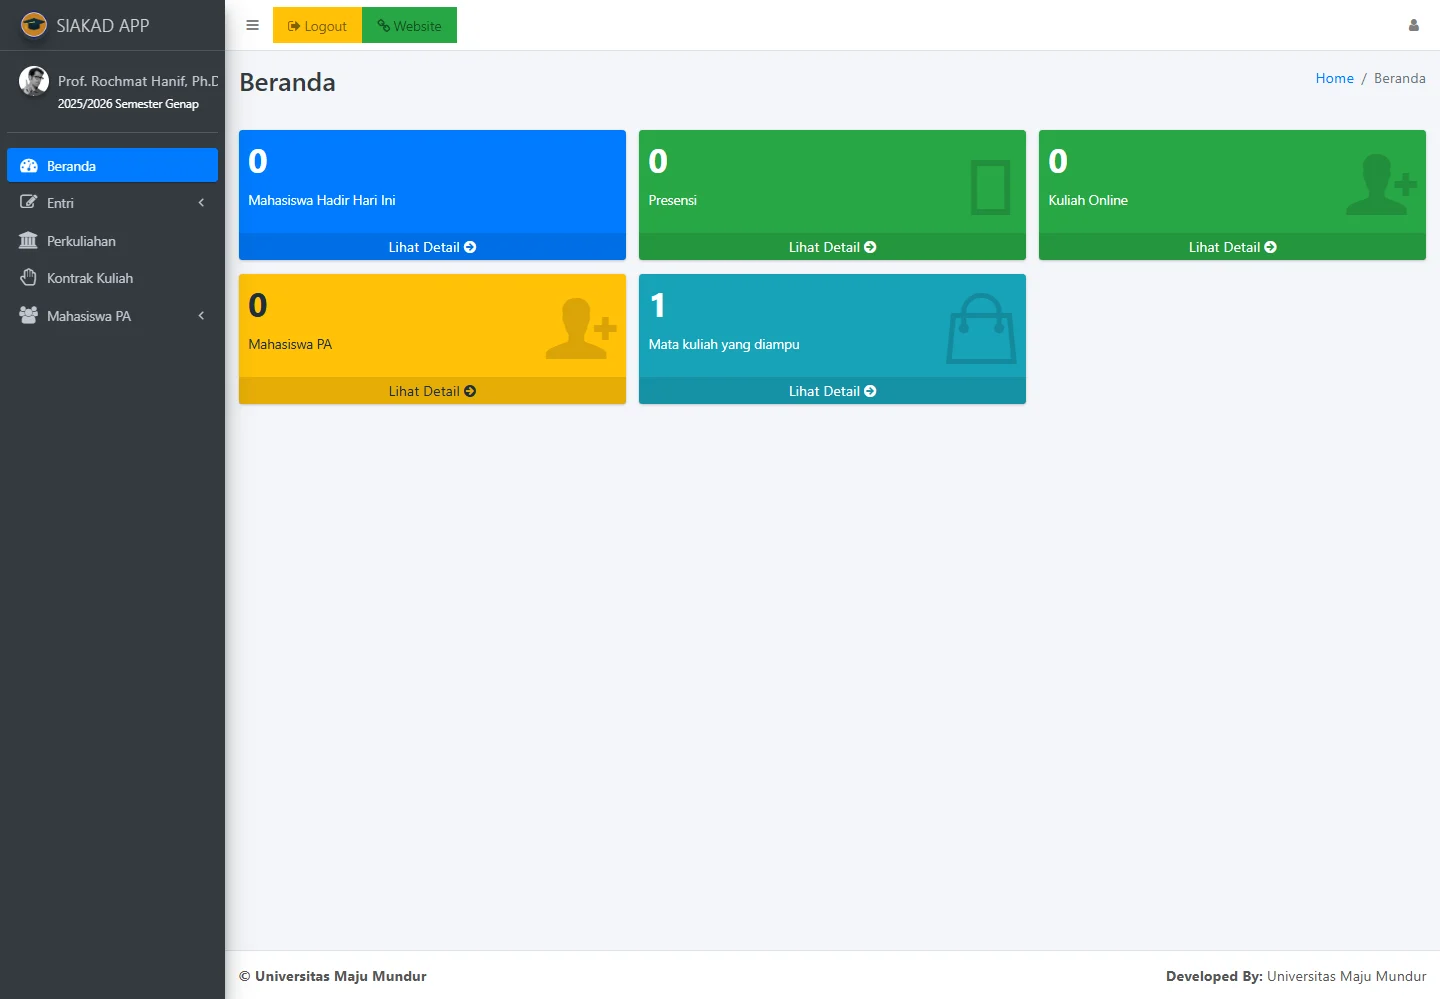Screen dimensions: 1440x999
Task: Click the user profile icon top right
Action: pyautogui.click(x=1413, y=25)
